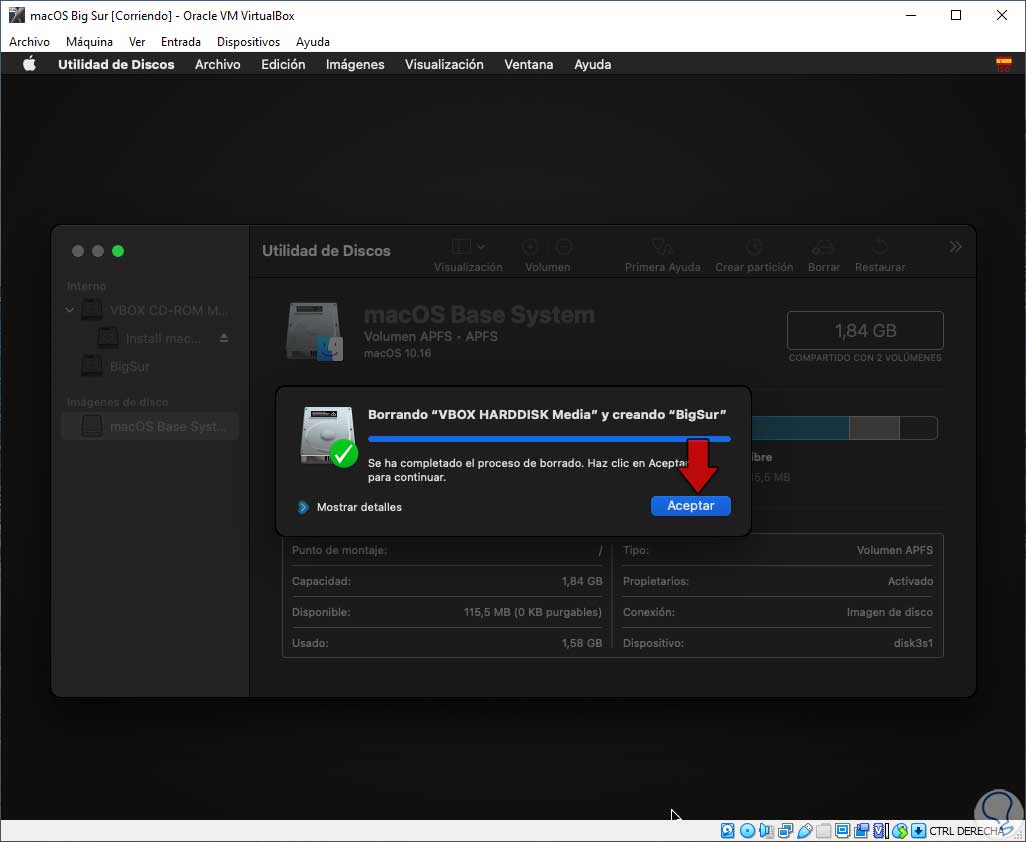Collapse the VBOX CD-ROM tree arrow
The image size is (1026, 842).
(69, 310)
